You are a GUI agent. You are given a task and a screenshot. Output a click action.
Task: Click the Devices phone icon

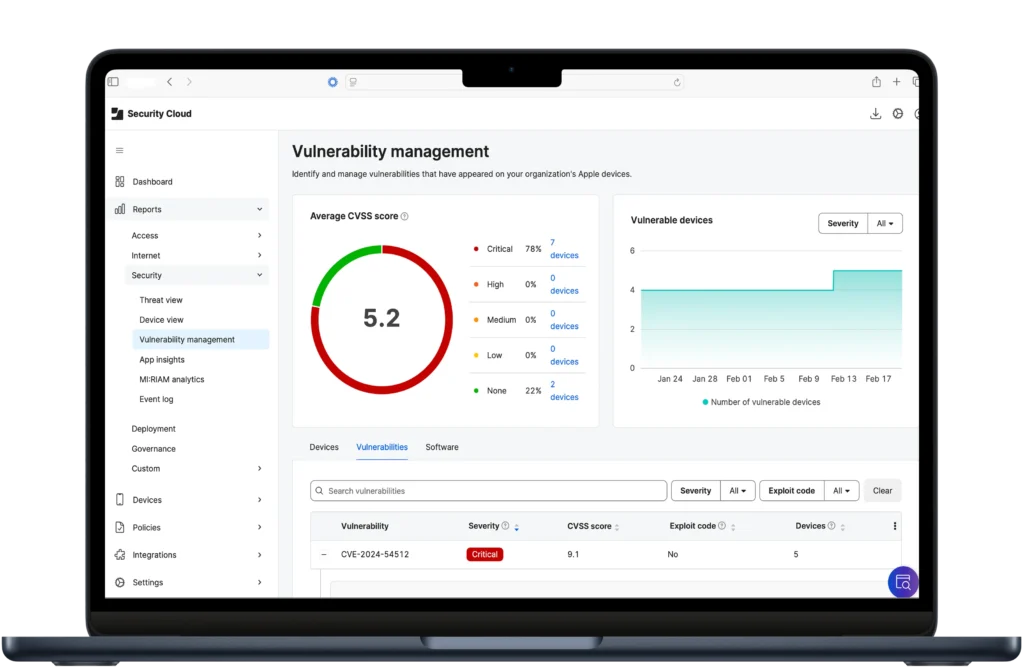tap(120, 500)
